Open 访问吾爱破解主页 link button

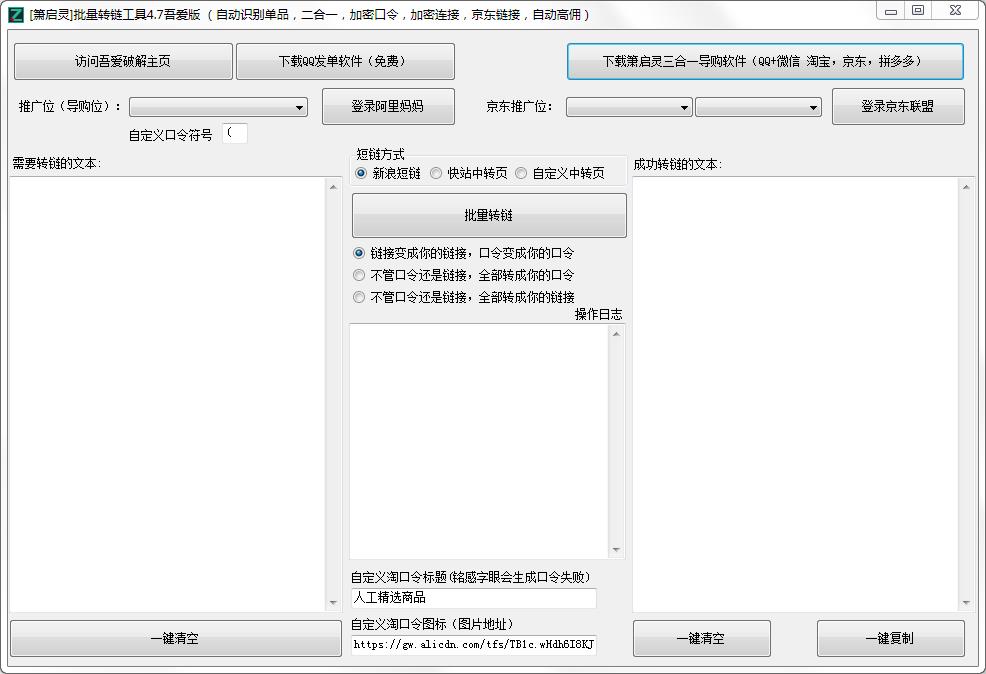pyautogui.click(x=123, y=61)
